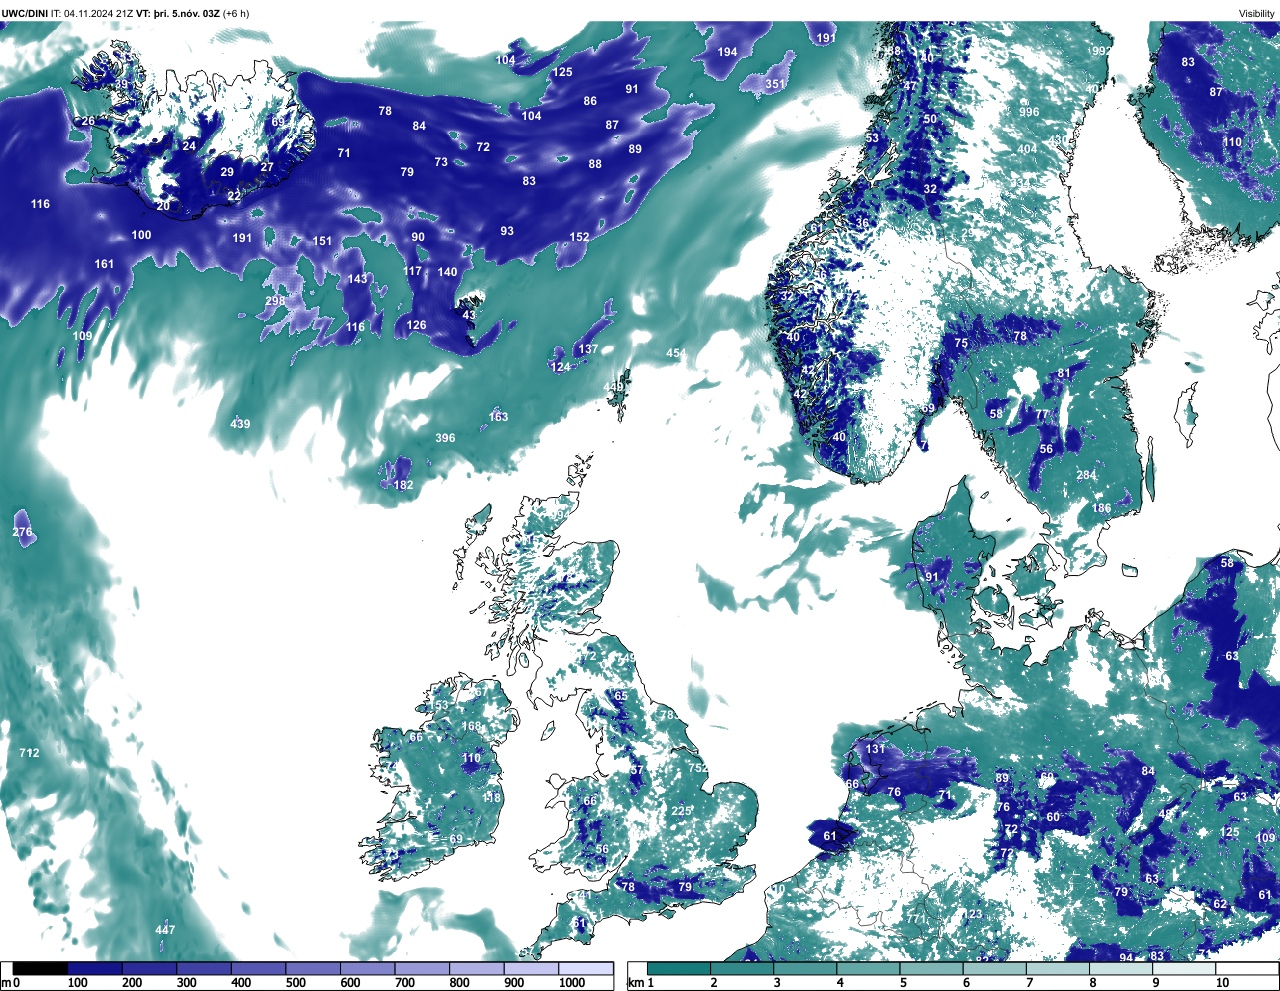The width and height of the screenshot is (1280, 991).
Task: Click the visibility value 182 on the map
Action: pyautogui.click(x=403, y=485)
